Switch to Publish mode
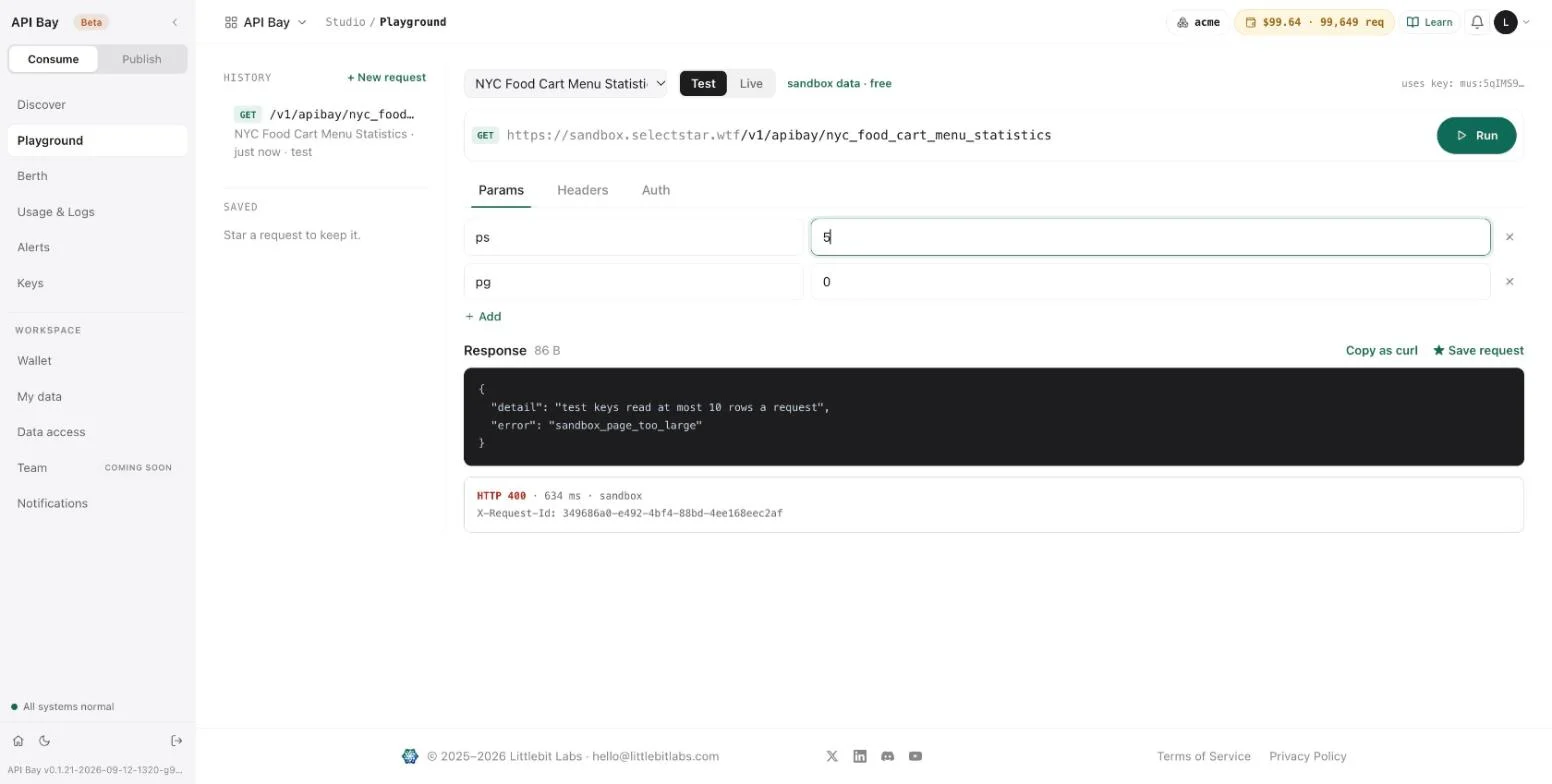This screenshot has width=1552, height=784. point(142,59)
